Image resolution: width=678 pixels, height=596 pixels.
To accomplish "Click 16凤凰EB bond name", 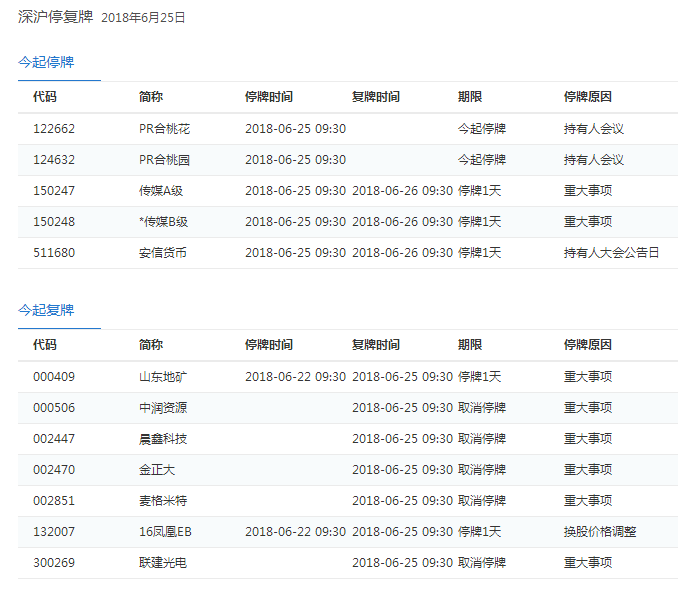I will (x=165, y=532).
